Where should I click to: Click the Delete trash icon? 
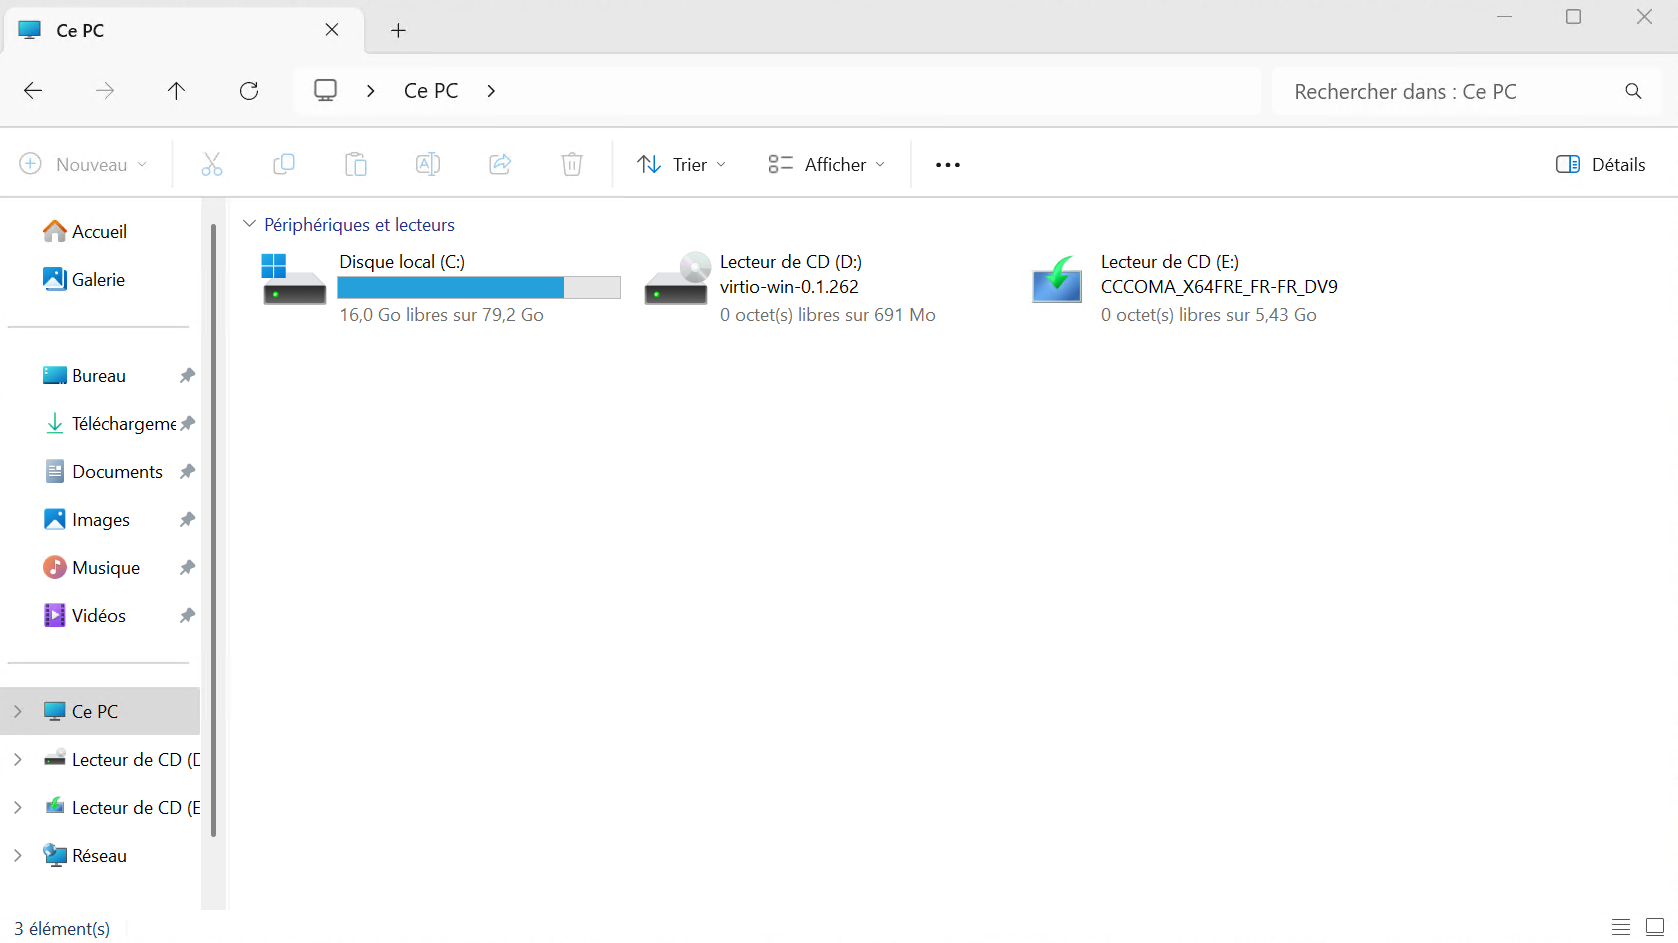[572, 164]
